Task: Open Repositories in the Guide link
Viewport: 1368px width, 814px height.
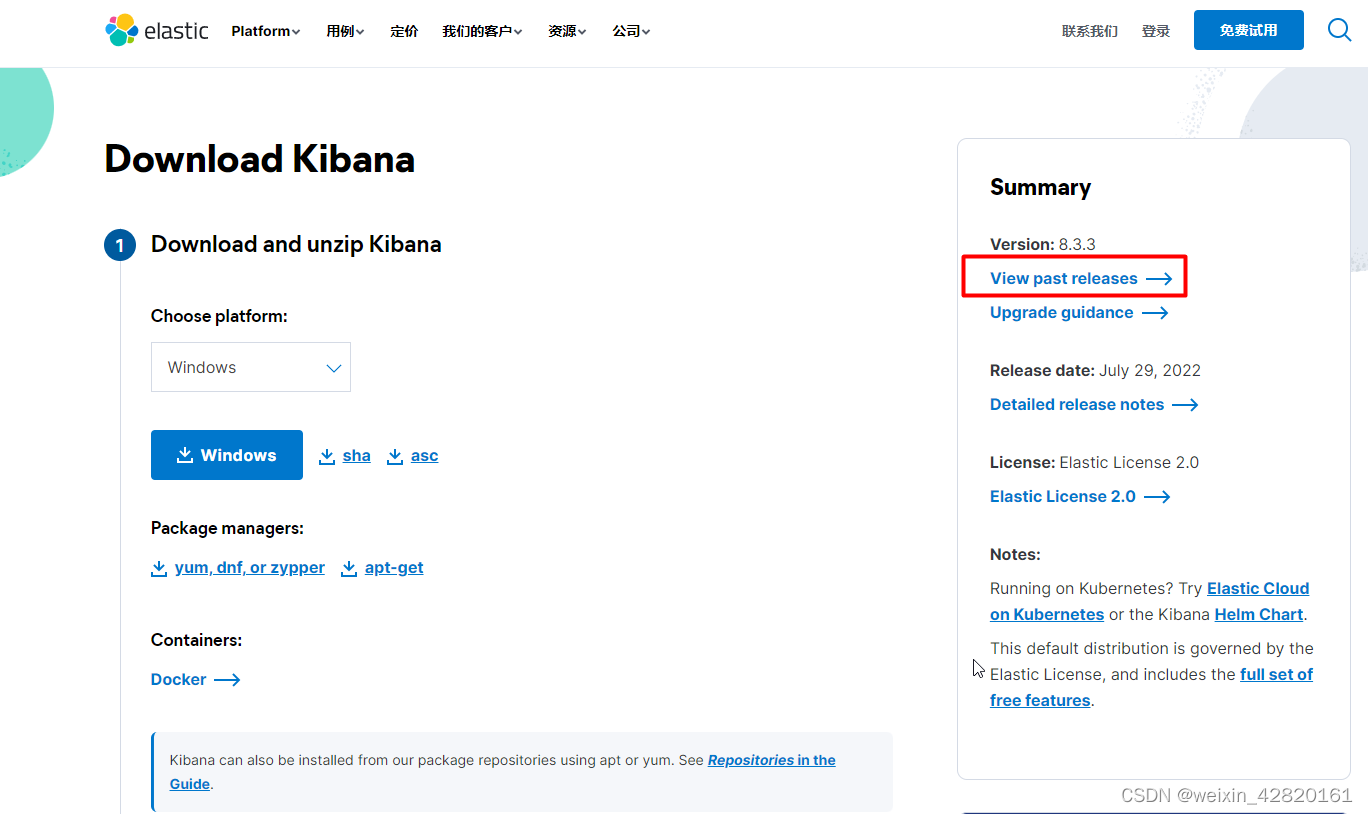Action: (772, 760)
